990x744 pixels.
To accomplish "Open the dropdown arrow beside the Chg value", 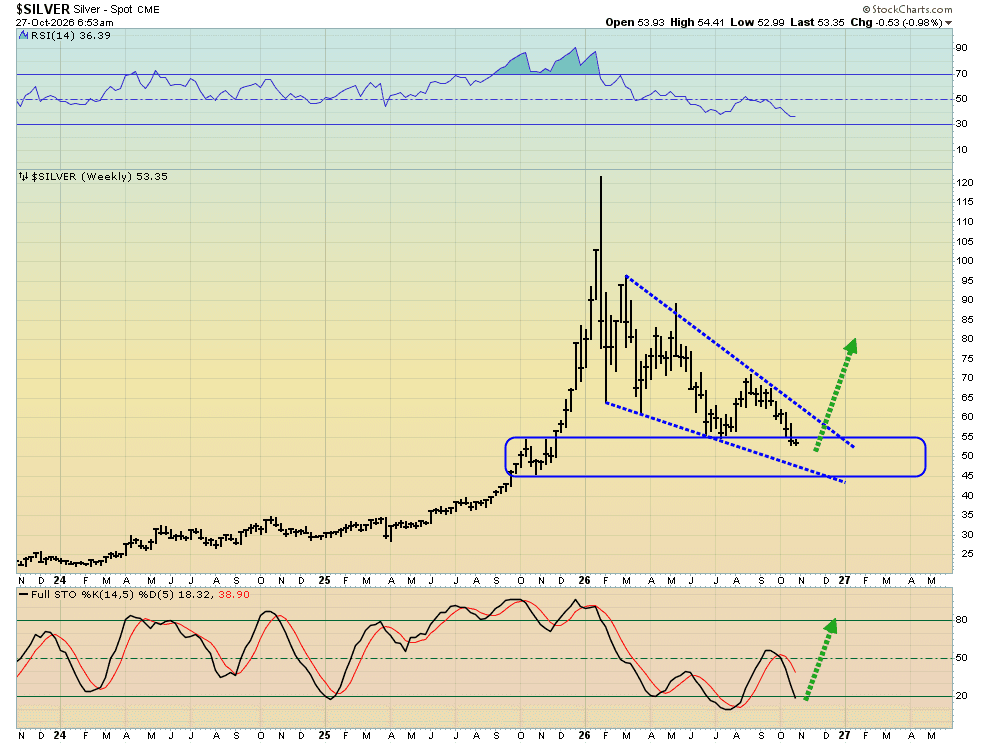I will (x=948, y=23).
